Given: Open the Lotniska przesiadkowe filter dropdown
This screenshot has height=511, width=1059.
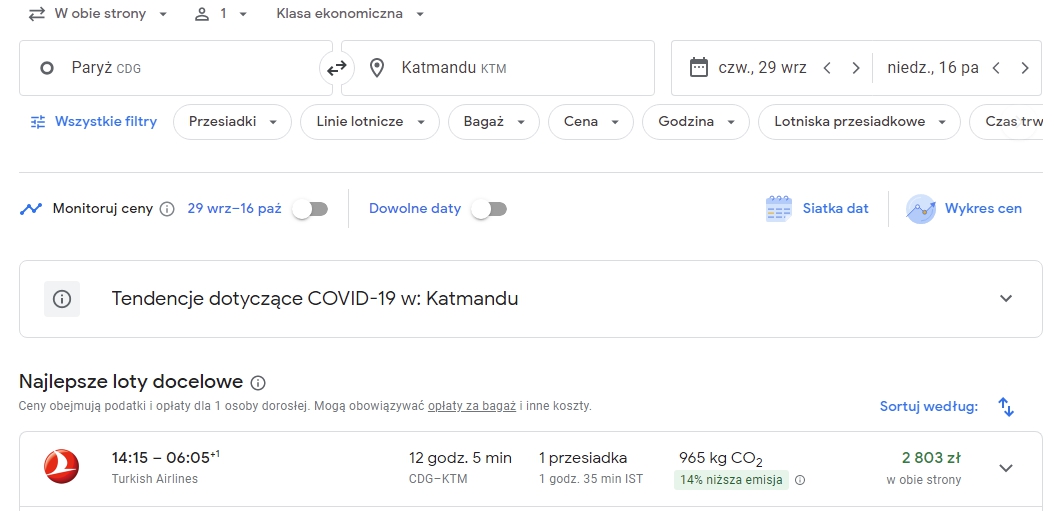Looking at the screenshot, I should (x=859, y=122).
